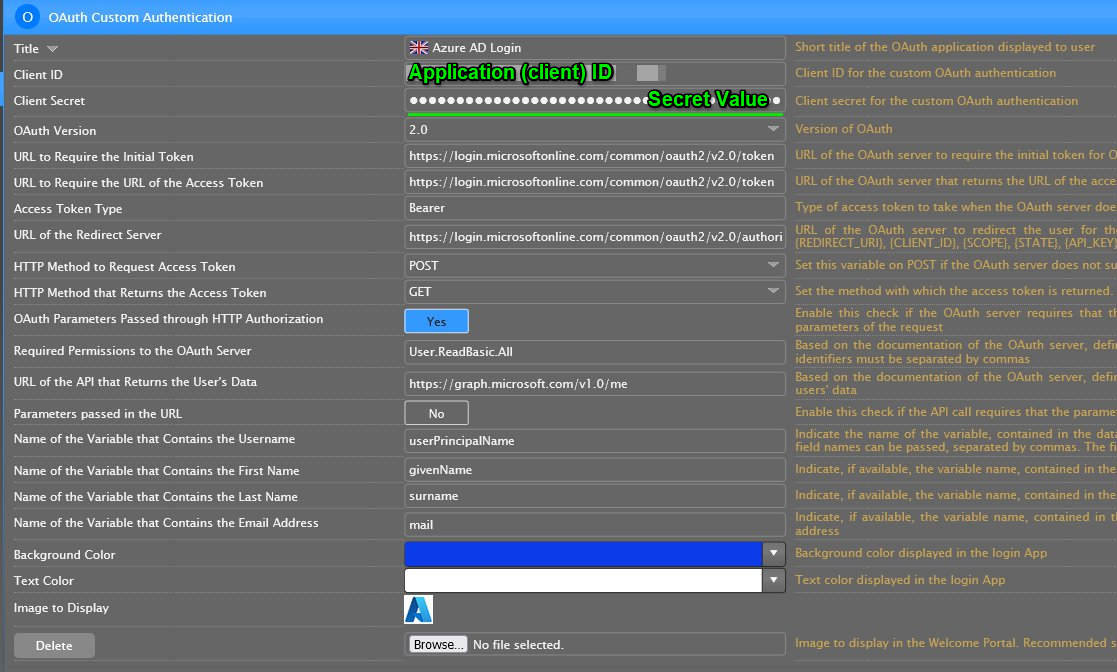Click the 'Title' field label
The width and height of the screenshot is (1117, 672).
26,49
